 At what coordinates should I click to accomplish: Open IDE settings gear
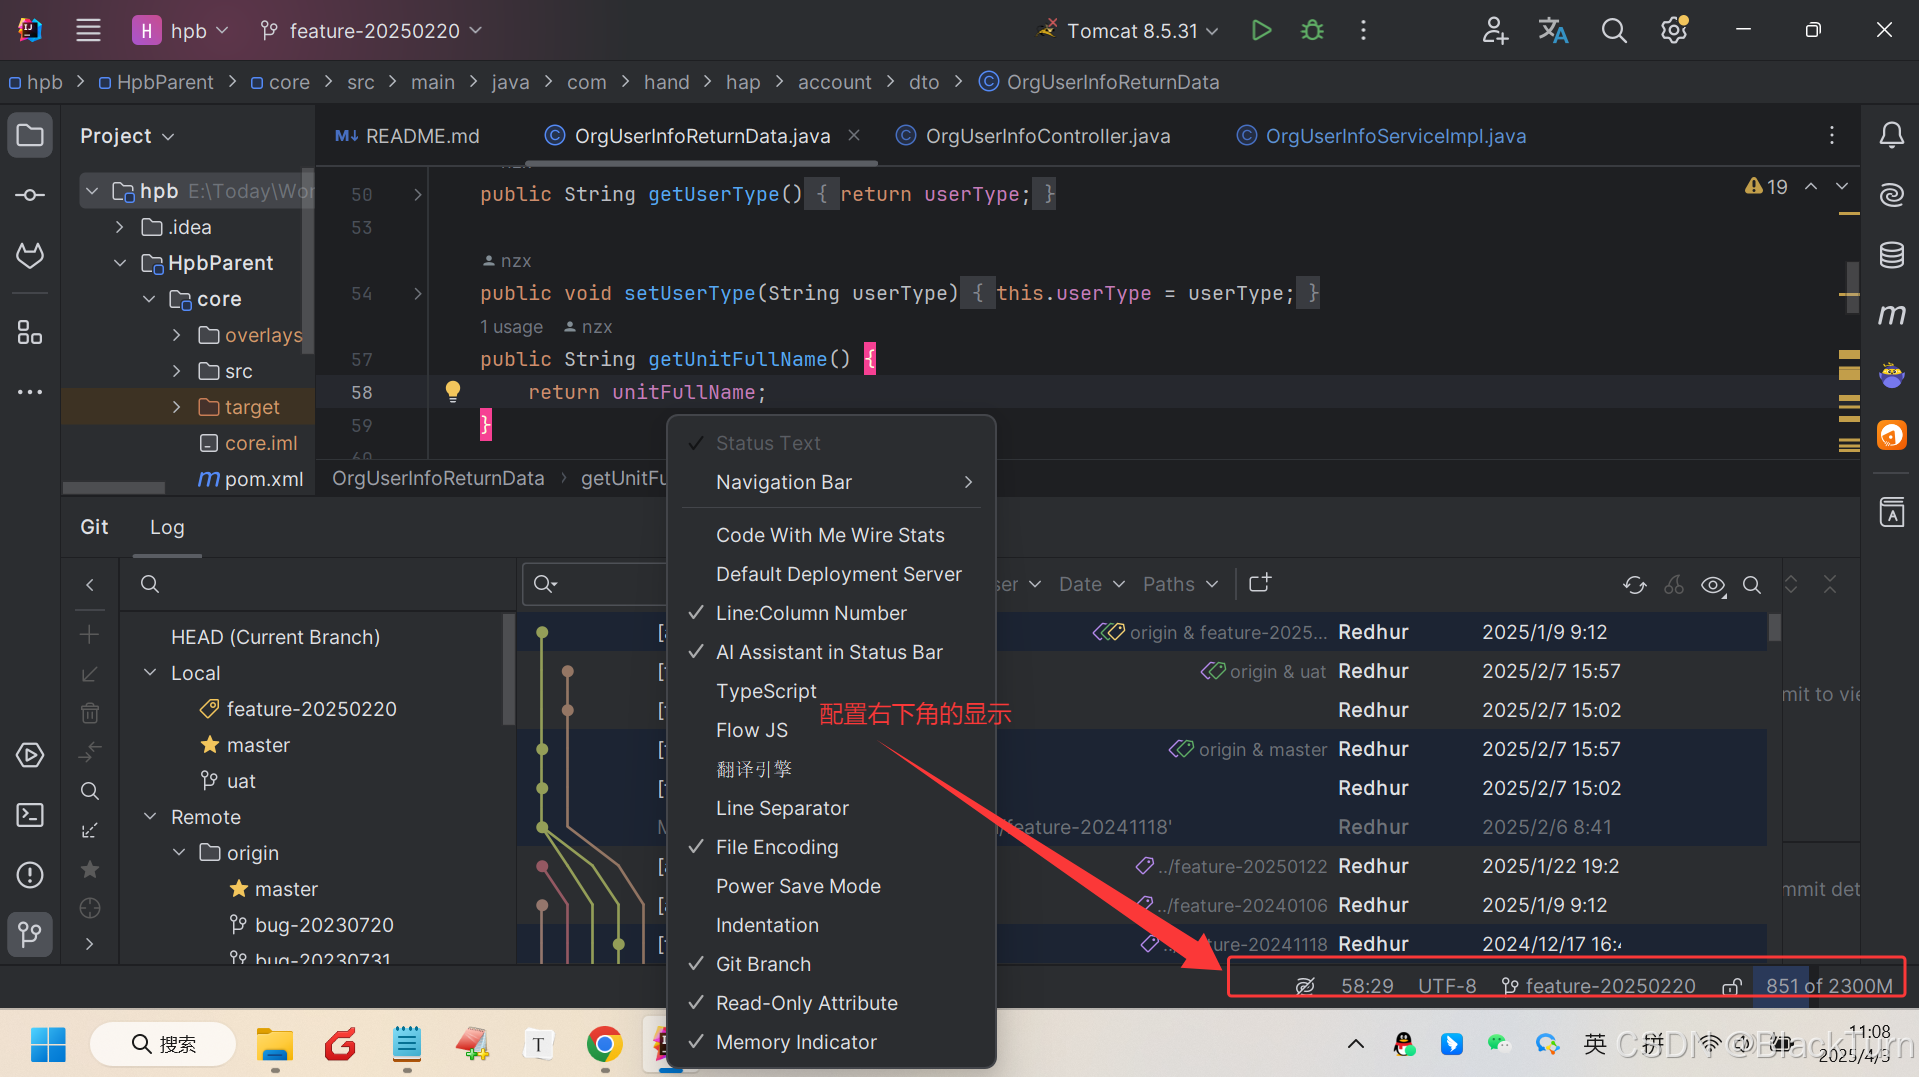1674,30
